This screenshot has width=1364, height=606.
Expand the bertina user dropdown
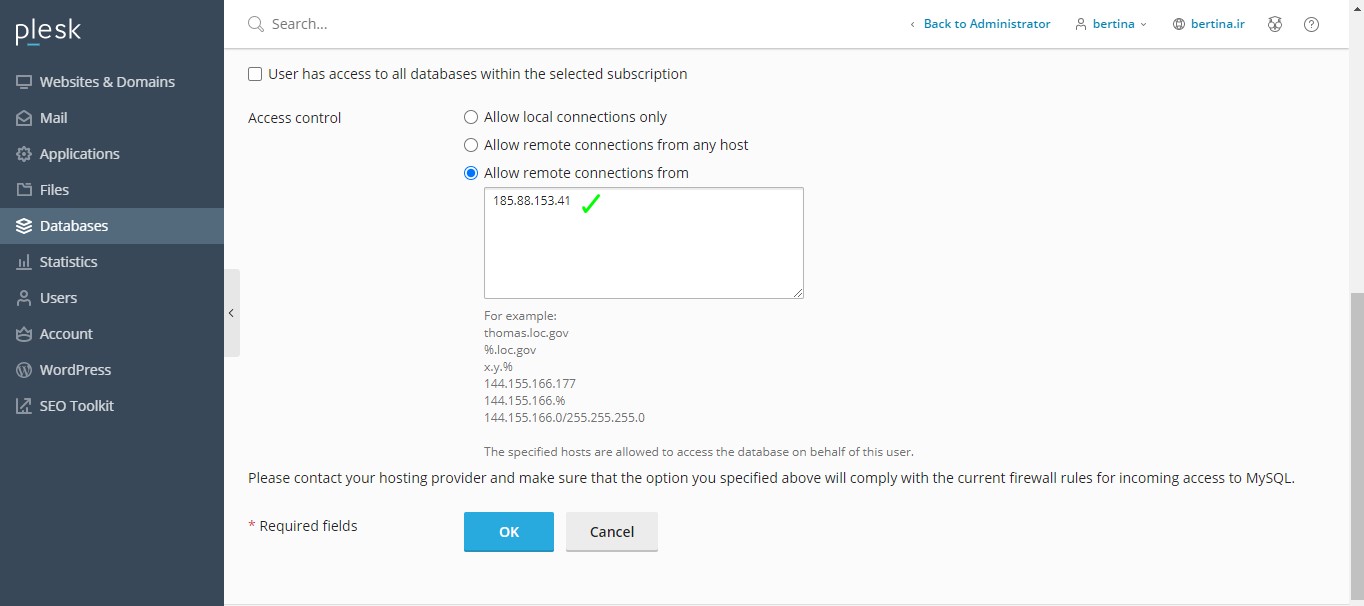(x=1111, y=24)
